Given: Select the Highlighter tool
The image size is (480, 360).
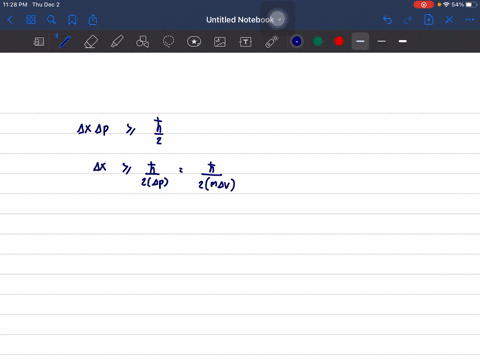Looking at the screenshot, I should (x=117, y=42).
